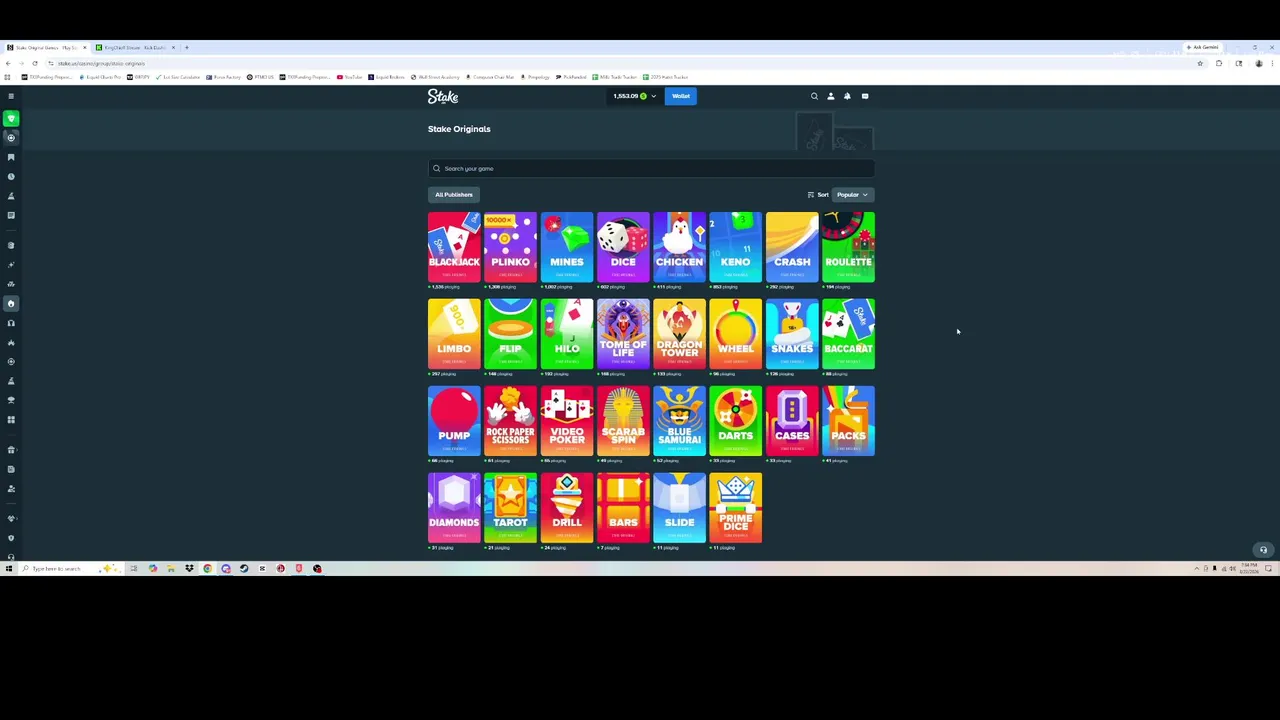This screenshot has width=1280, height=720.
Task: Open the bookmark-shaped Favourites icon in sidebar
Action: 11,157
